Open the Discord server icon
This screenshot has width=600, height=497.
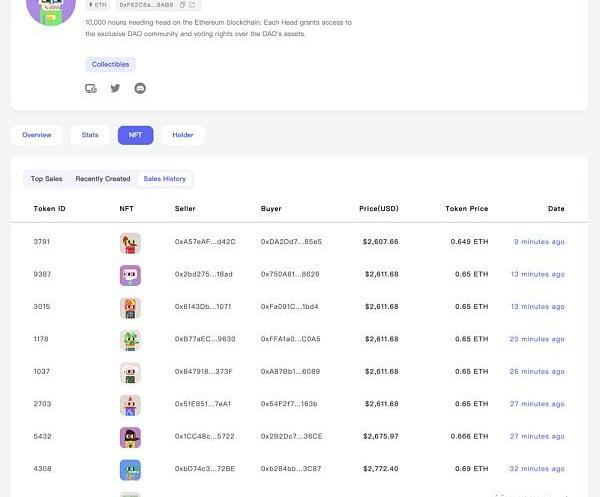coord(139,88)
